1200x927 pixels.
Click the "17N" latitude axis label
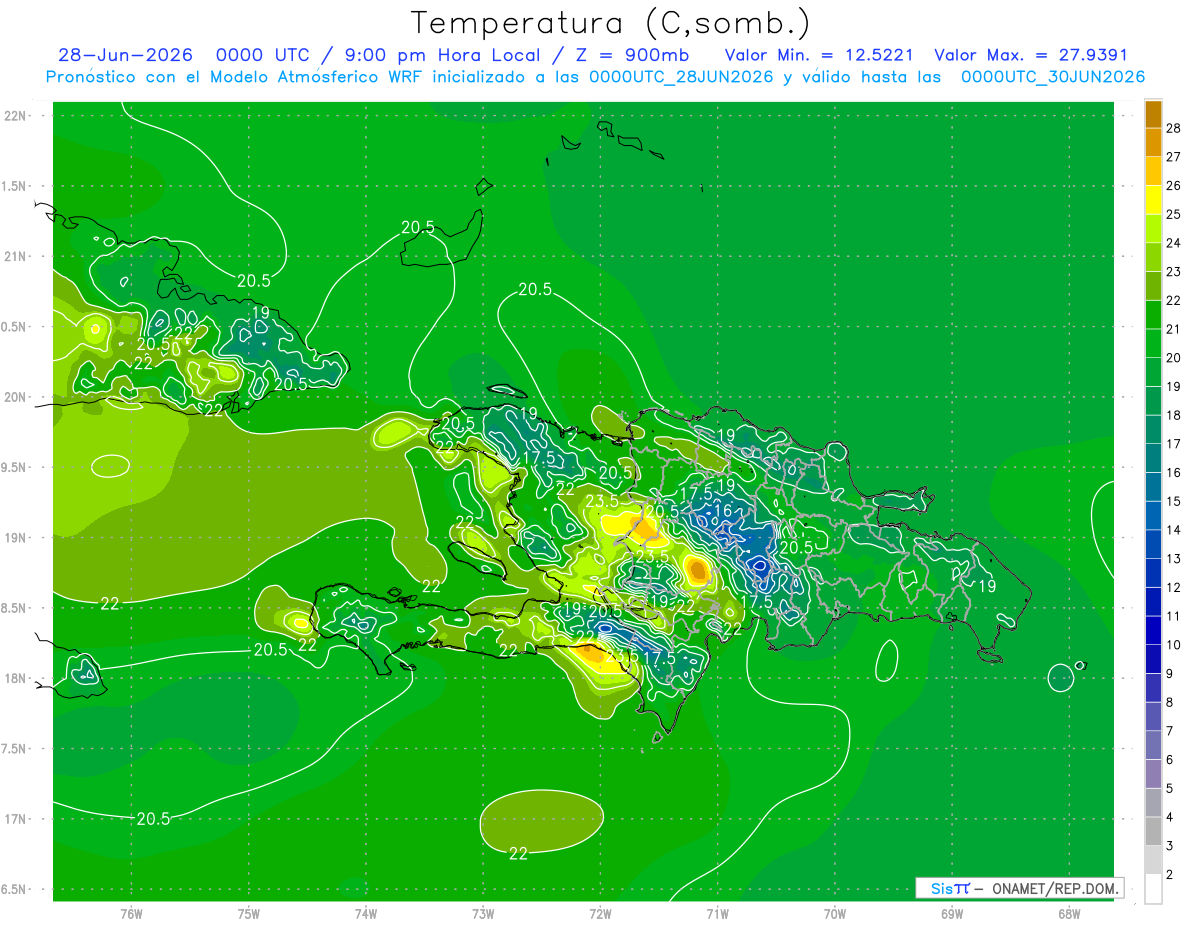point(16,819)
